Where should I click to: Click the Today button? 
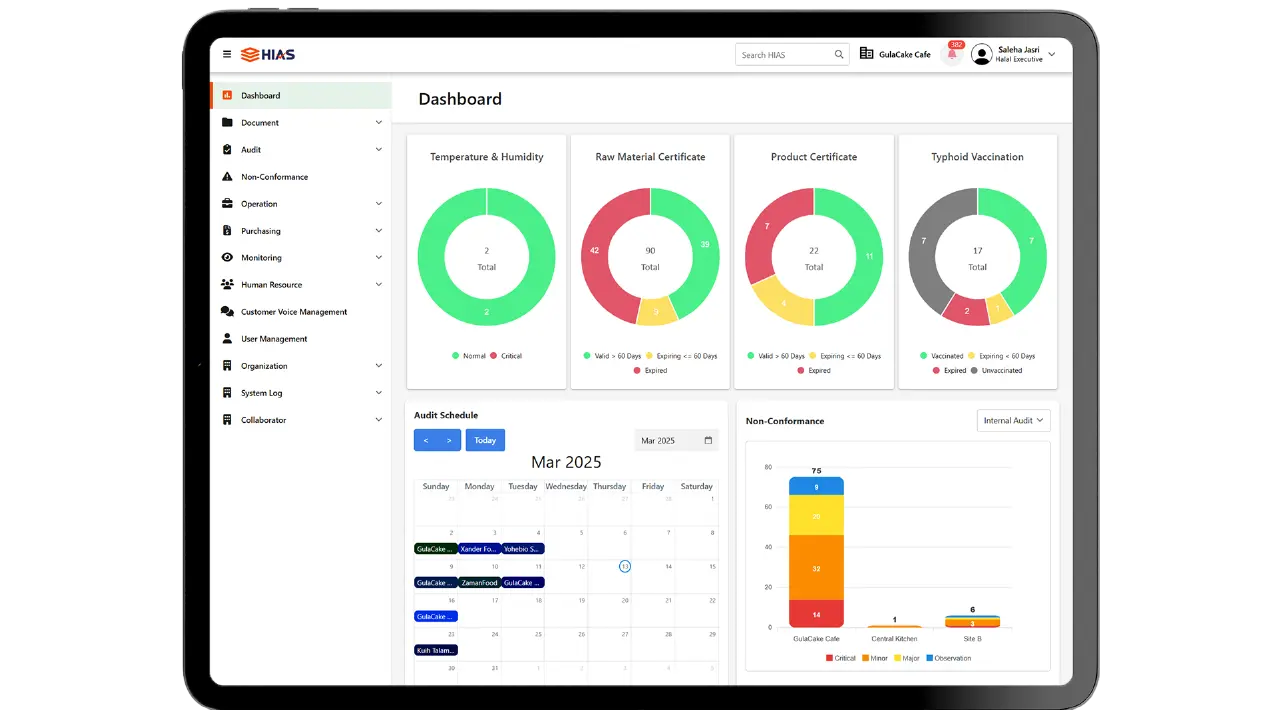click(485, 440)
